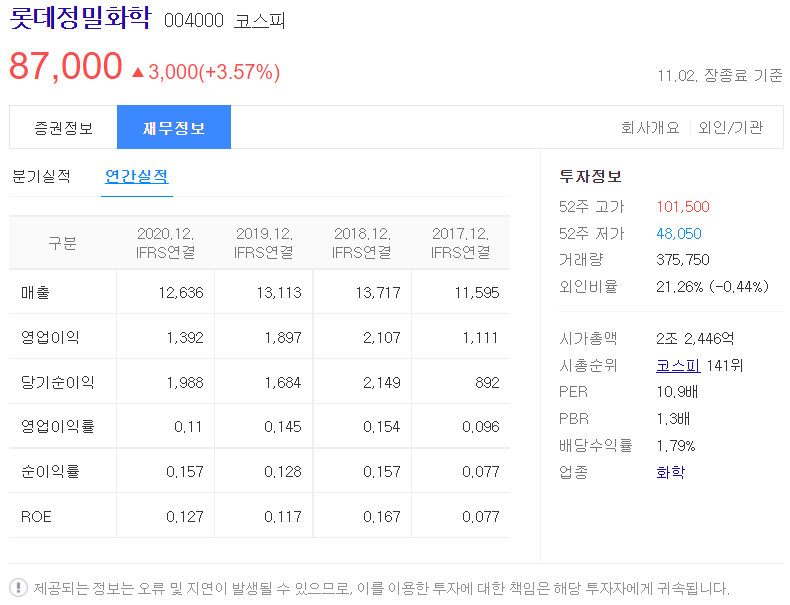Click the 11.02. 장종료 기준 timestamp
The image size is (790, 605).
click(x=720, y=76)
